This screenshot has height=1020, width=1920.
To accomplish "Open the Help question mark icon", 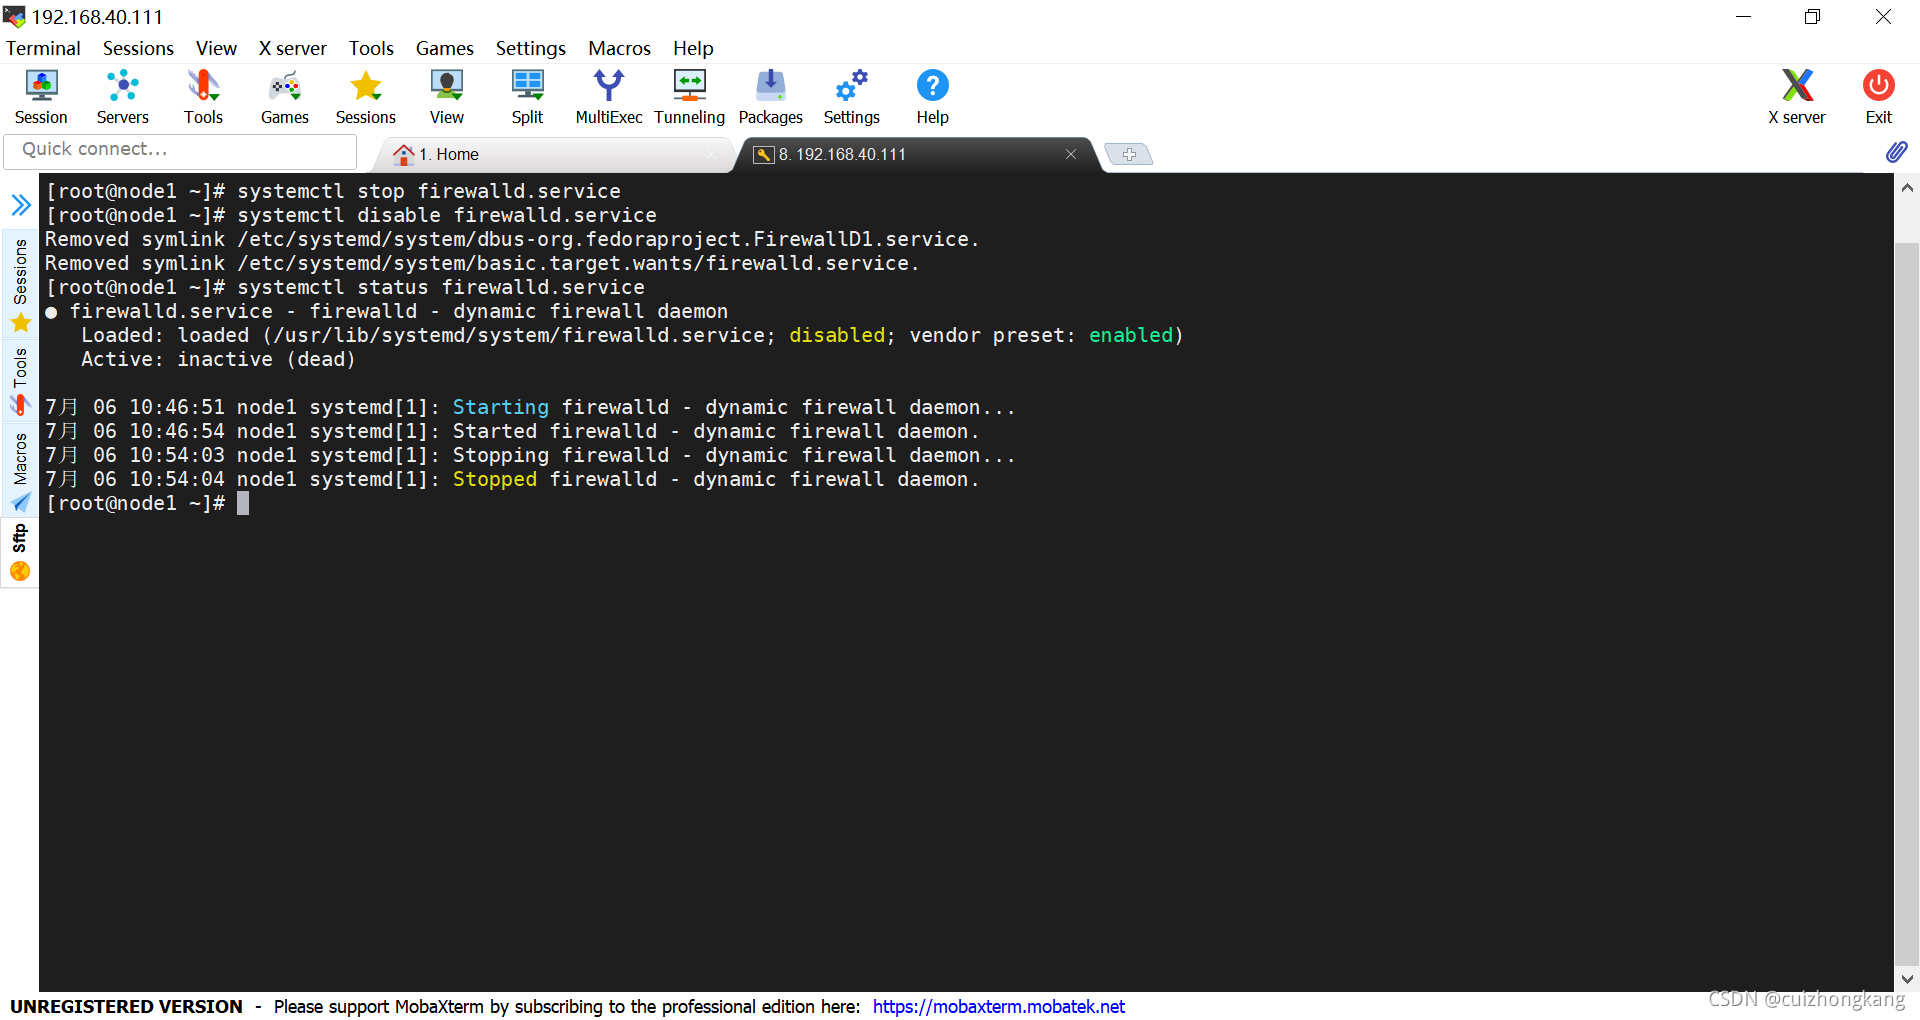I will (x=932, y=97).
